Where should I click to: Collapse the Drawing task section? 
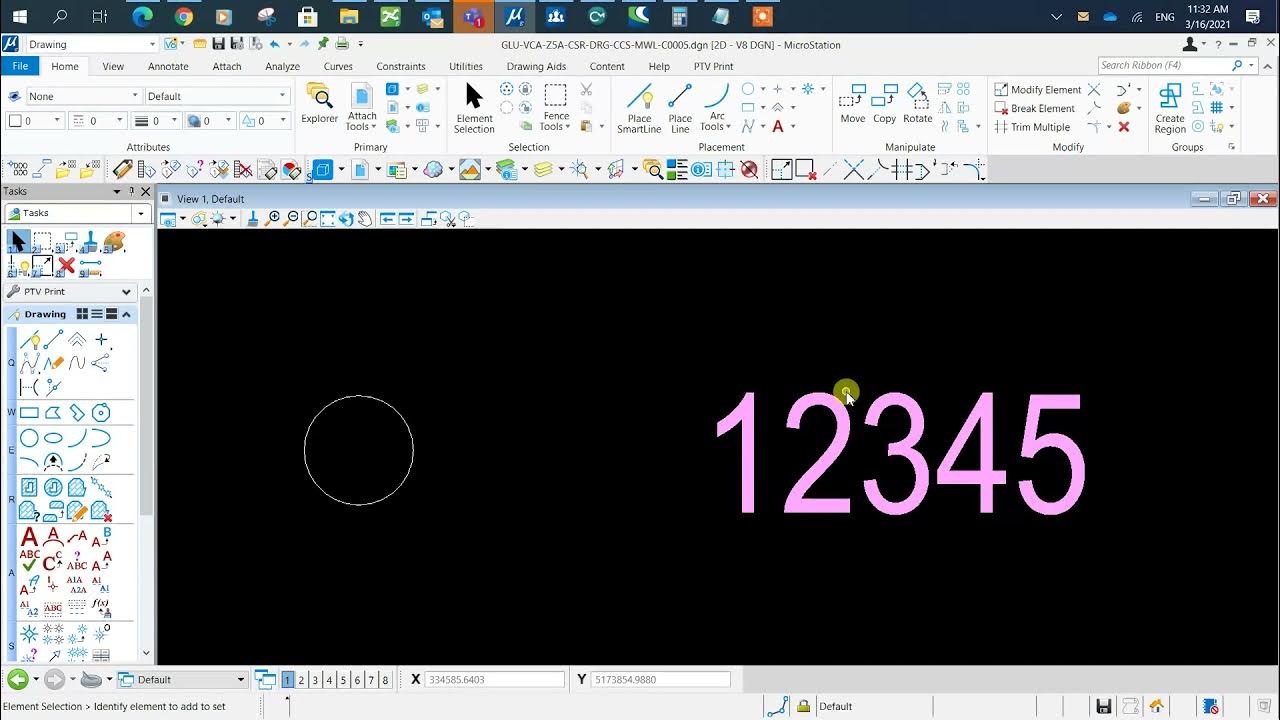click(126, 314)
